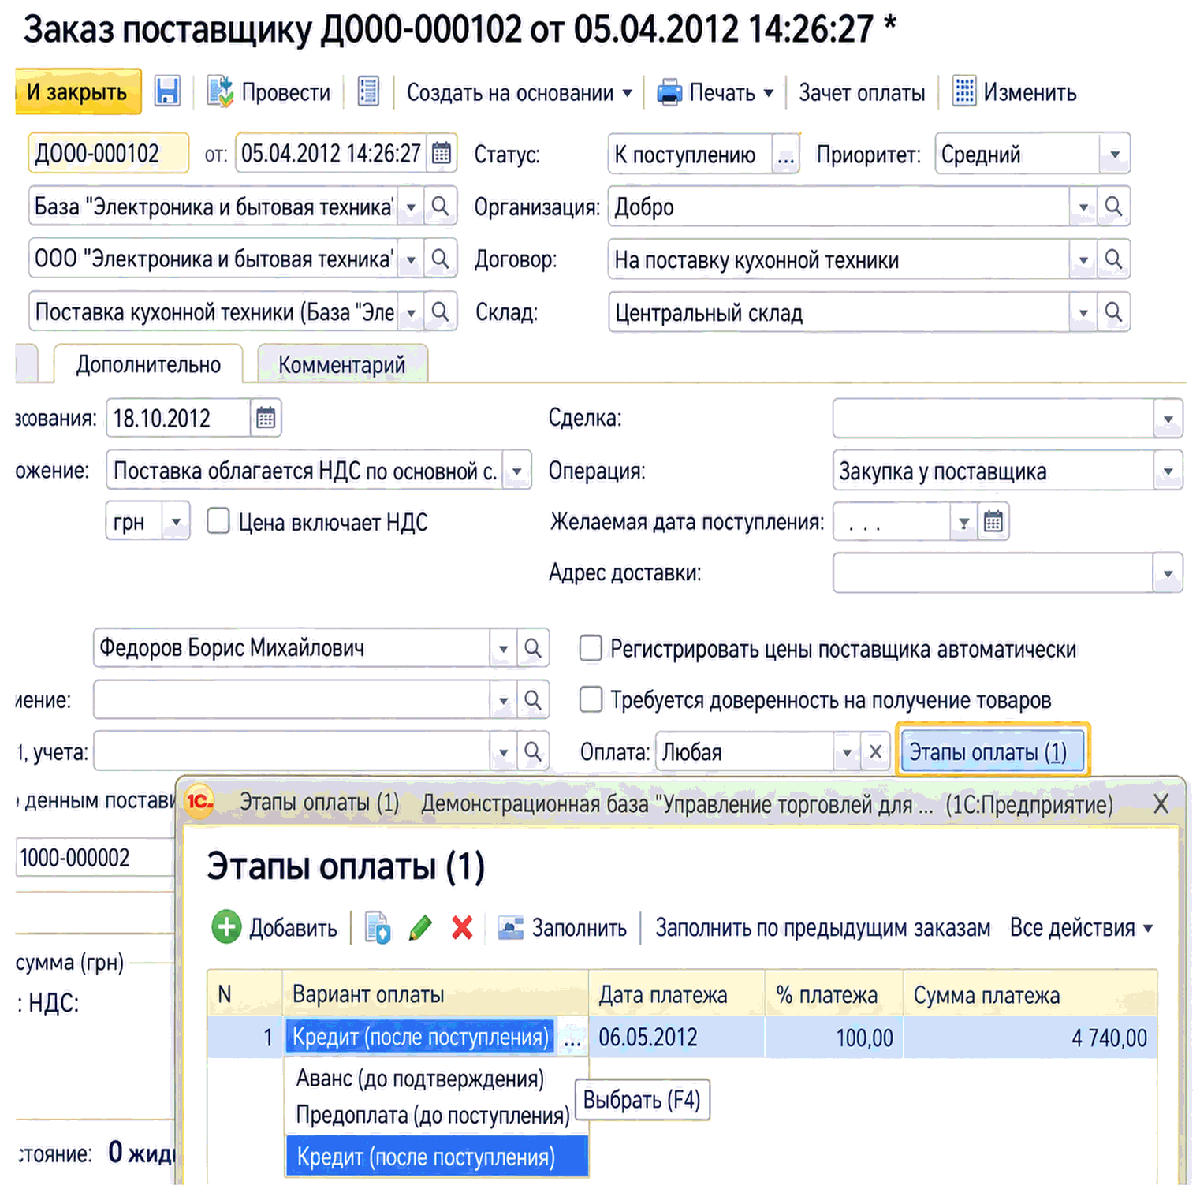Viewport: 1200px width, 1200px height.
Task: Toggle Цена включает НДС checkbox
Action: pos(218,521)
